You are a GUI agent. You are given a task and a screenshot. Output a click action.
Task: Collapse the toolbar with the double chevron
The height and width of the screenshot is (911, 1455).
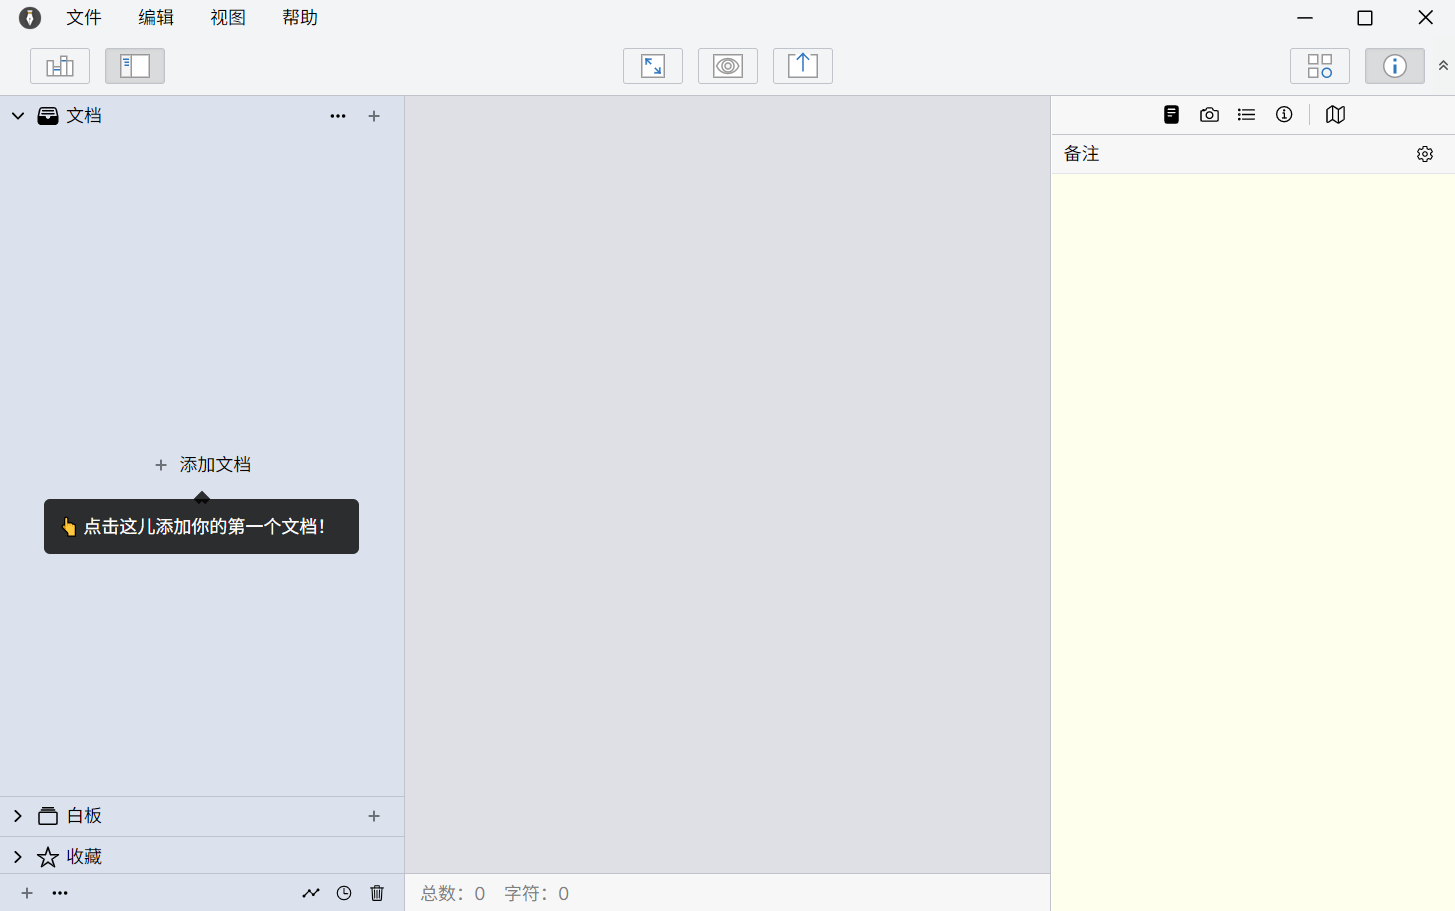point(1443,66)
